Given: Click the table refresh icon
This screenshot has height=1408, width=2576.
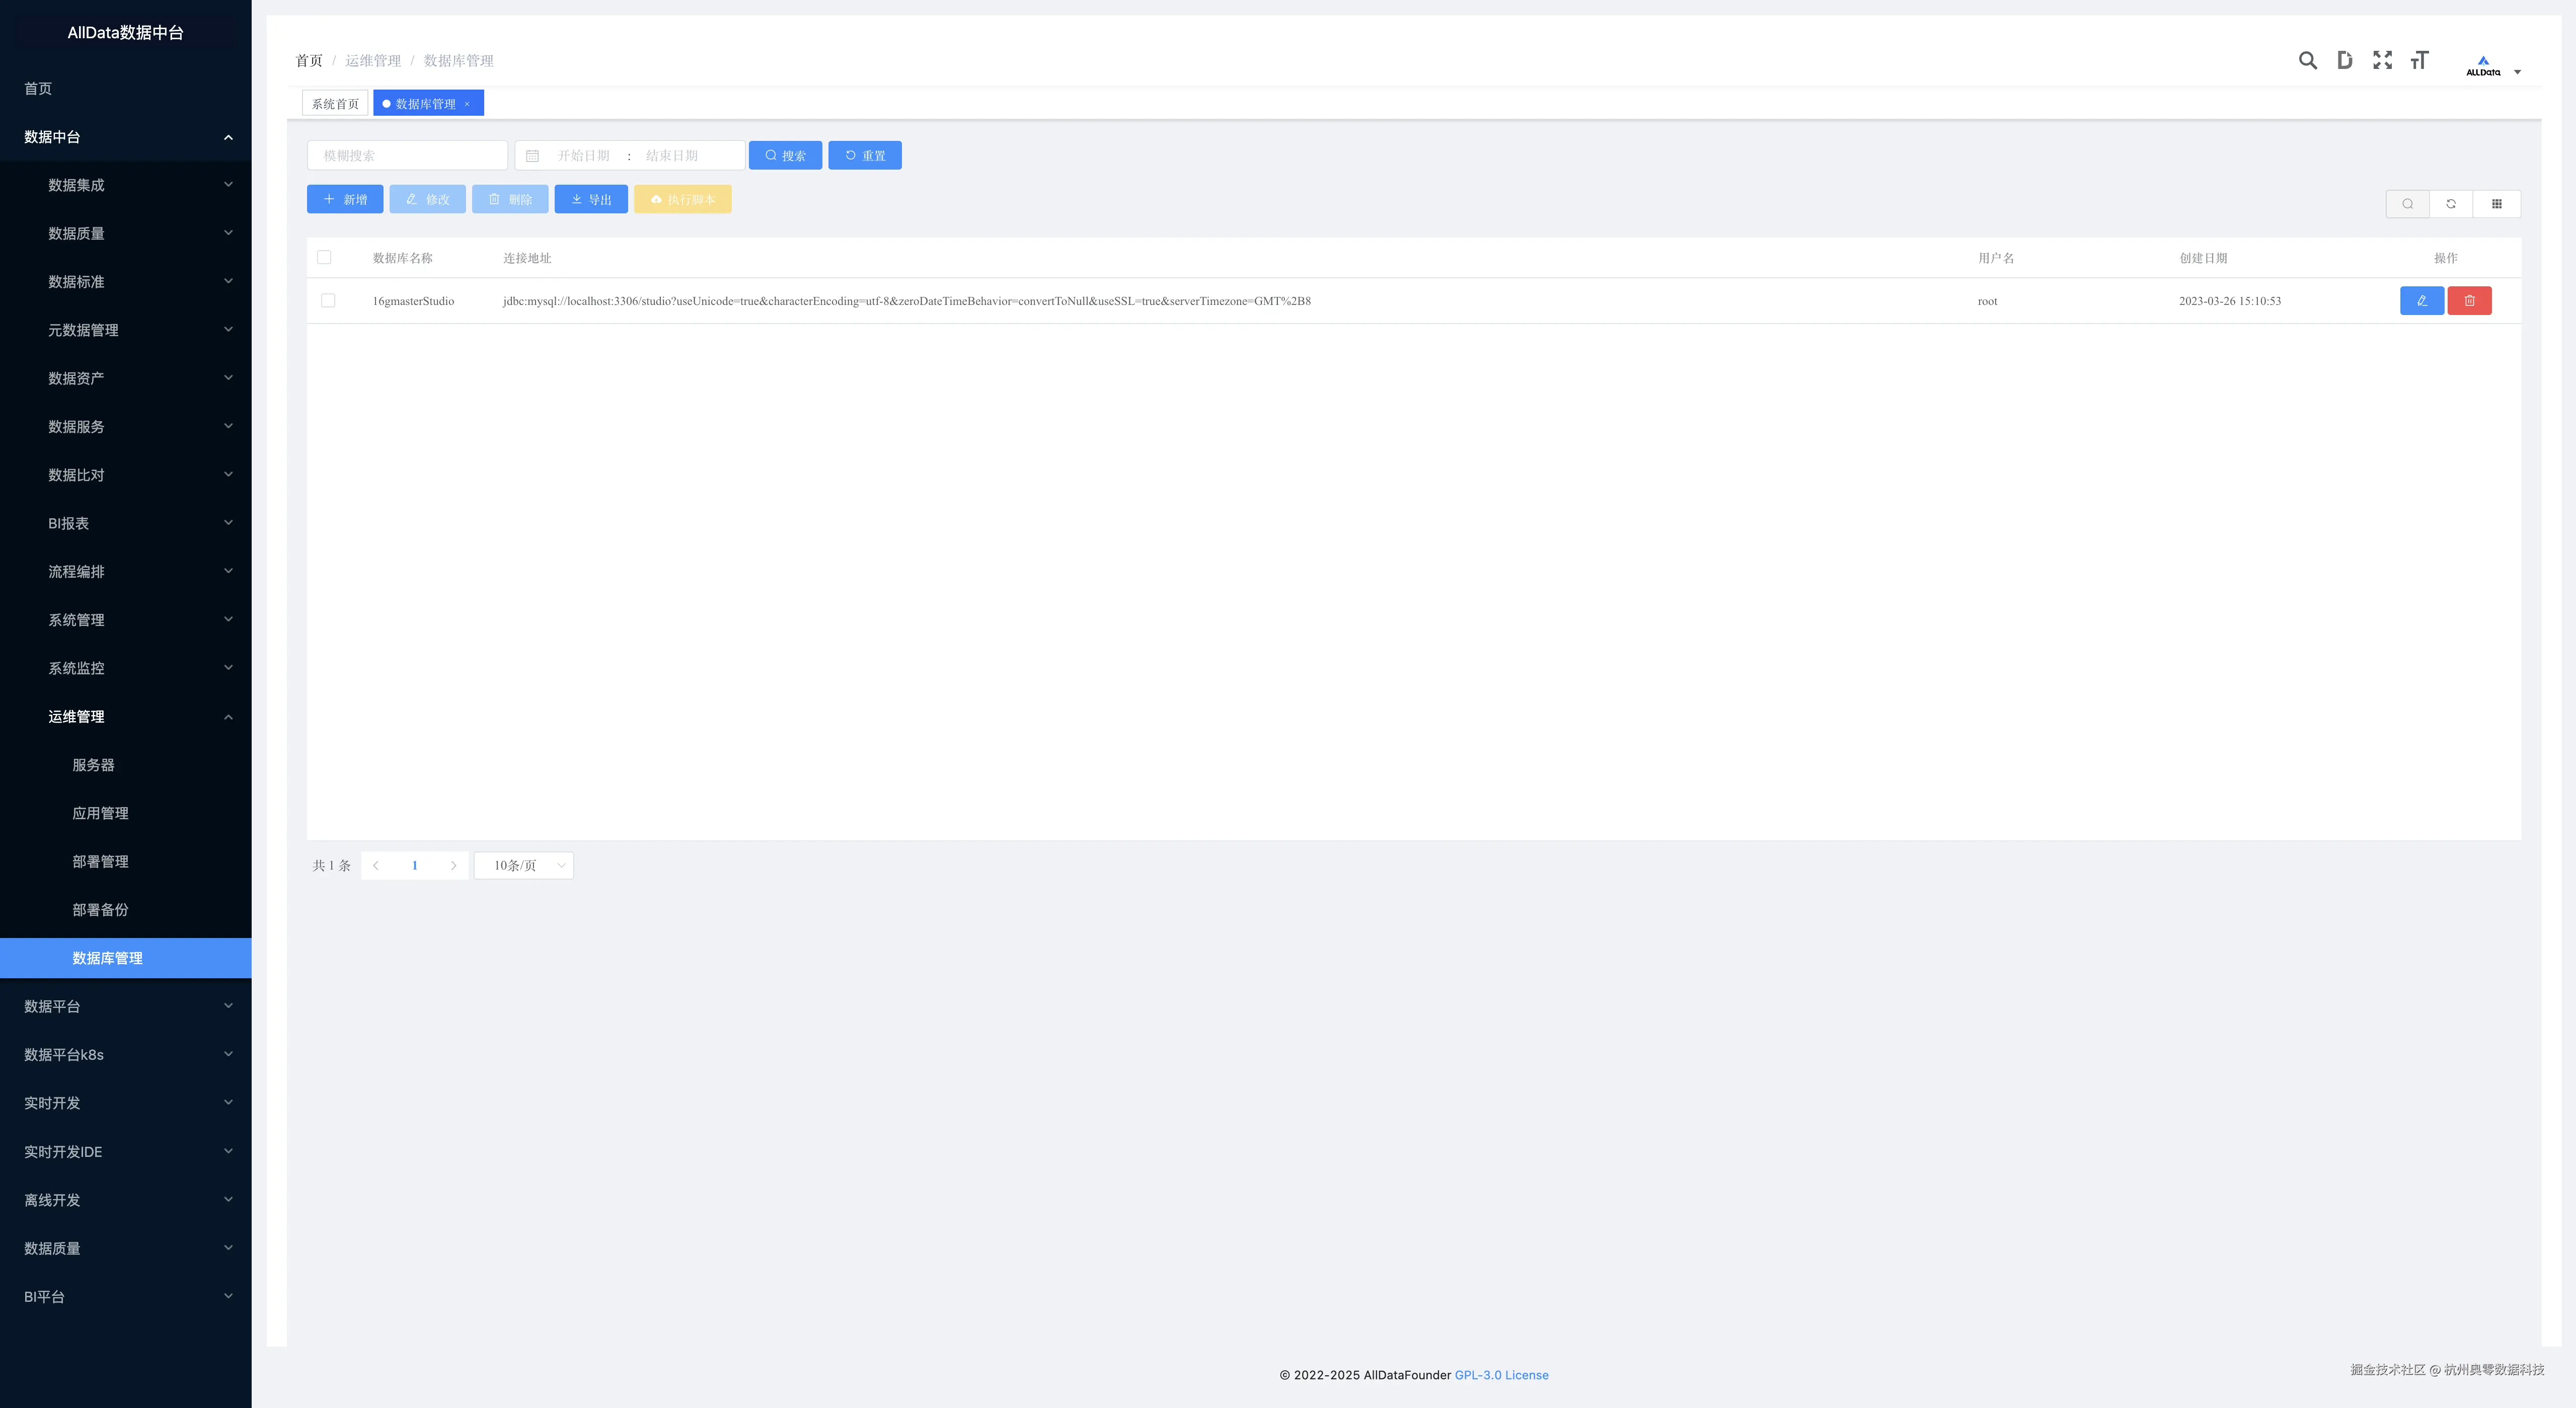Looking at the screenshot, I should 2451,204.
